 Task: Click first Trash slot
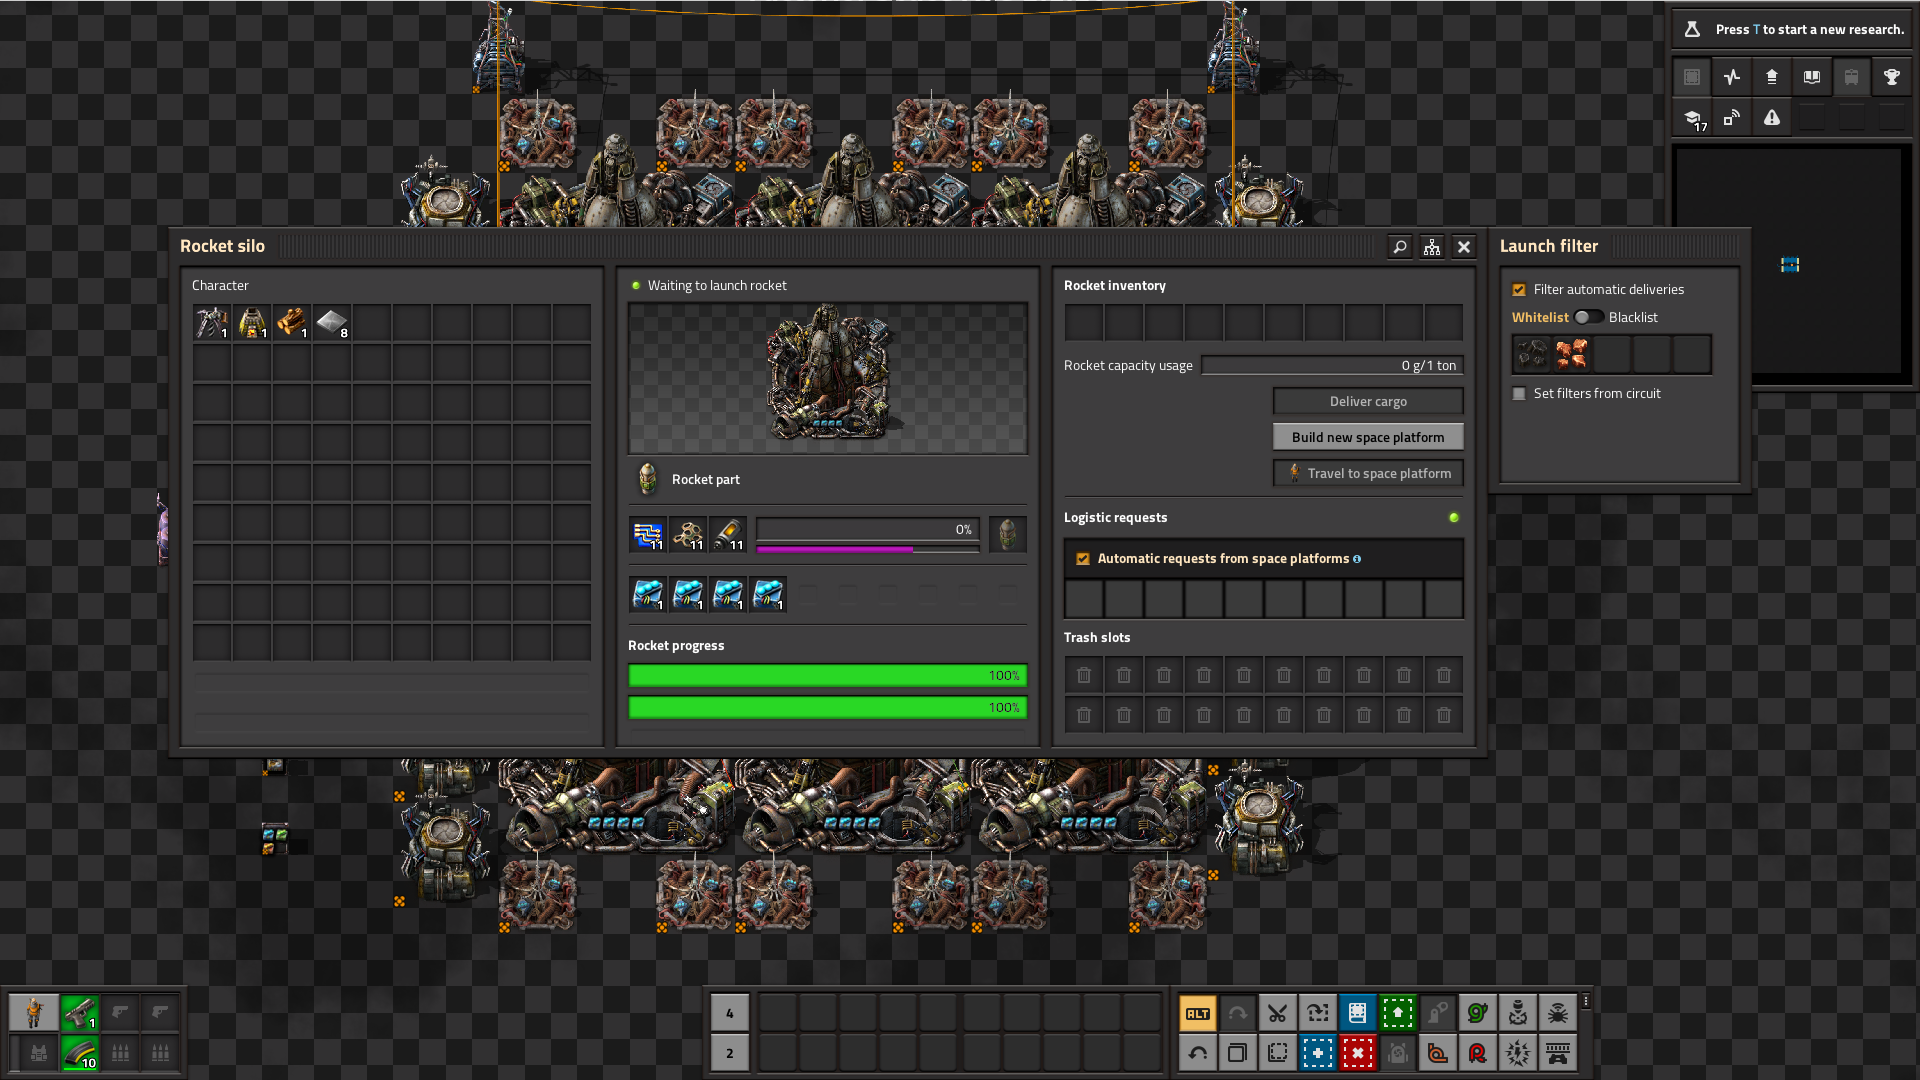(1084, 675)
